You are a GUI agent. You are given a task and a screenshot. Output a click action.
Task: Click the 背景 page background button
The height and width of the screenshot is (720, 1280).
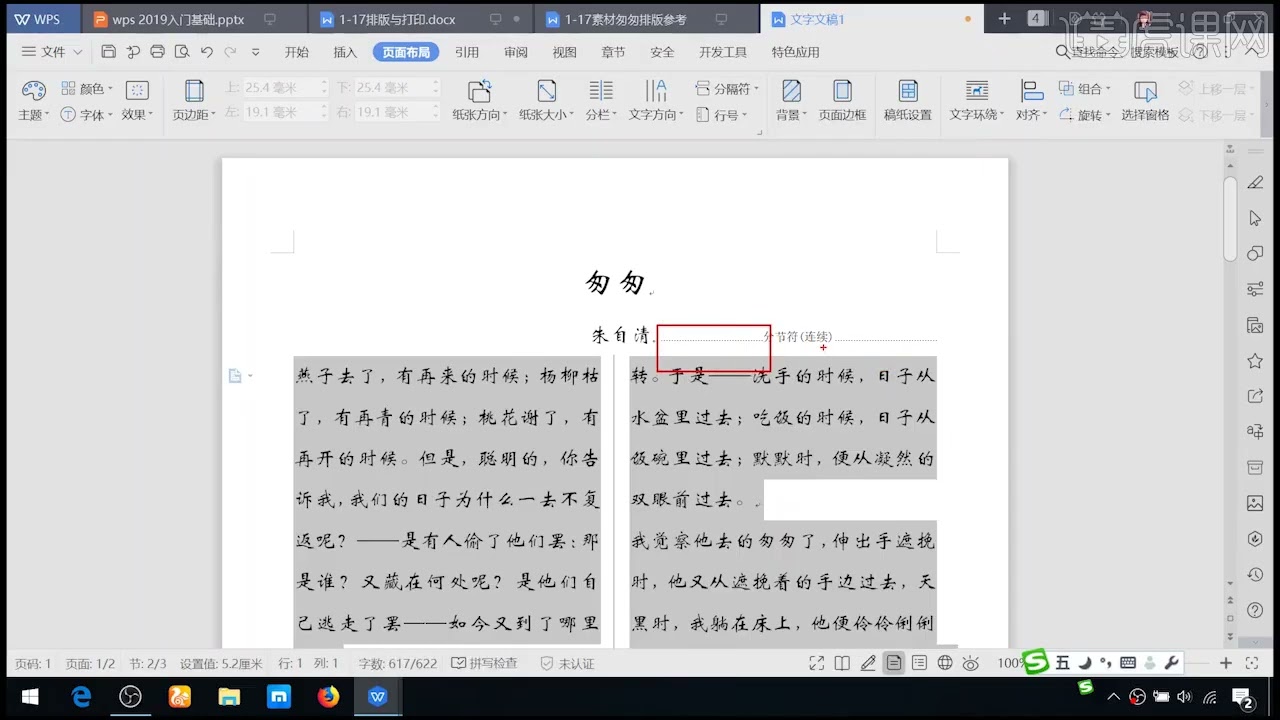[x=792, y=101]
